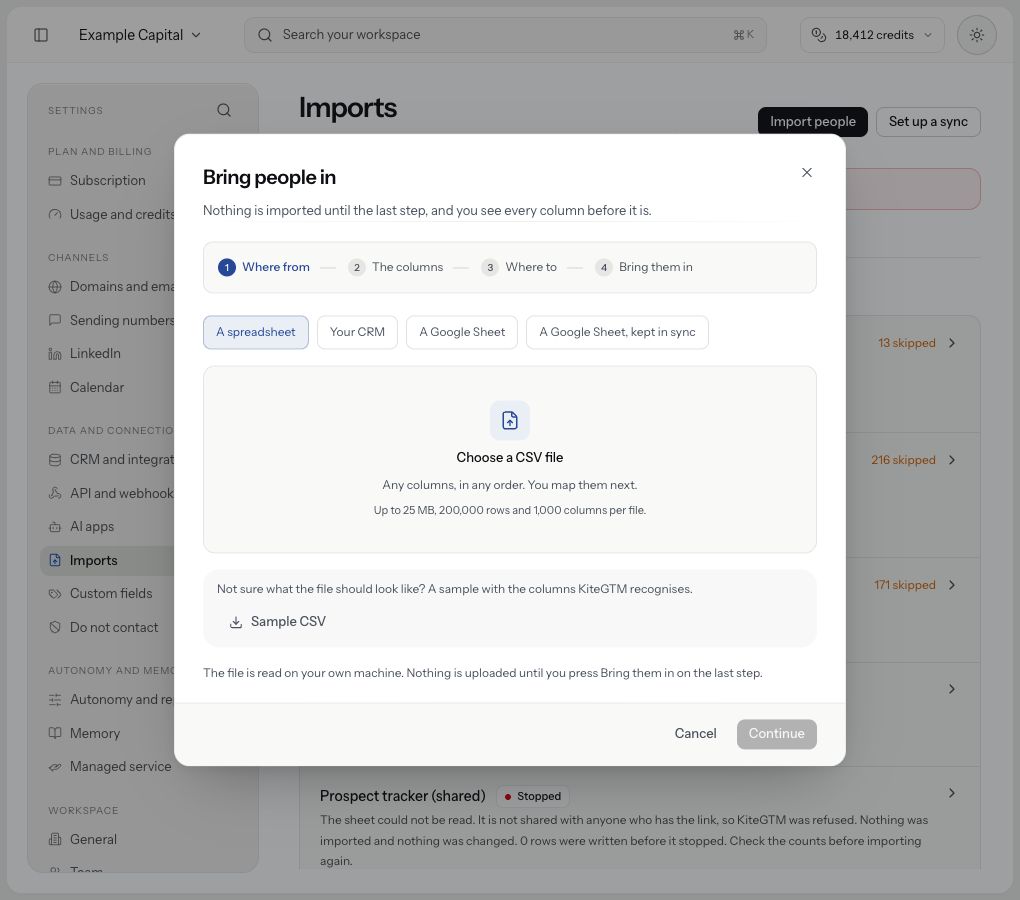Open the Prospect tracker (shared) title
Screen dimensions: 1020x900
[403, 797]
